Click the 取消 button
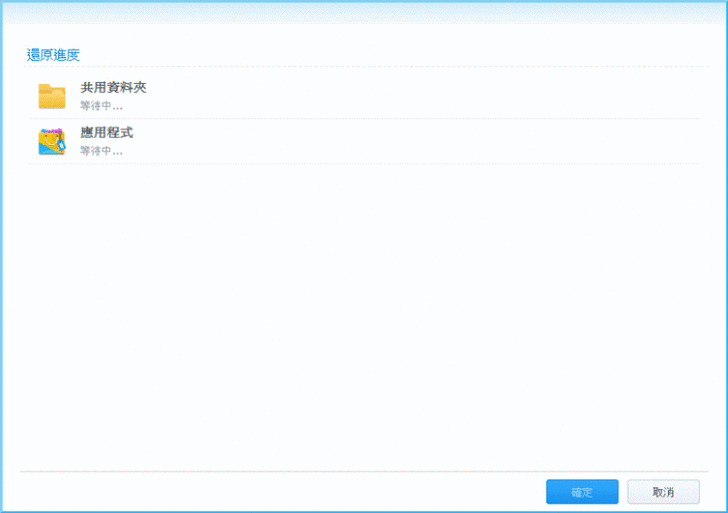728x513 pixels. point(663,492)
